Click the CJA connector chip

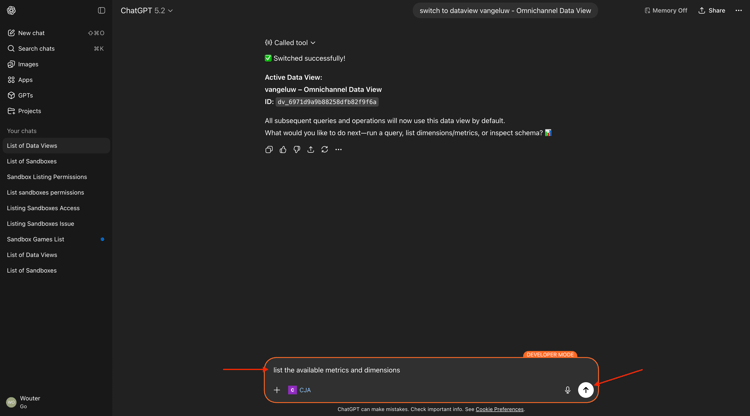(299, 390)
